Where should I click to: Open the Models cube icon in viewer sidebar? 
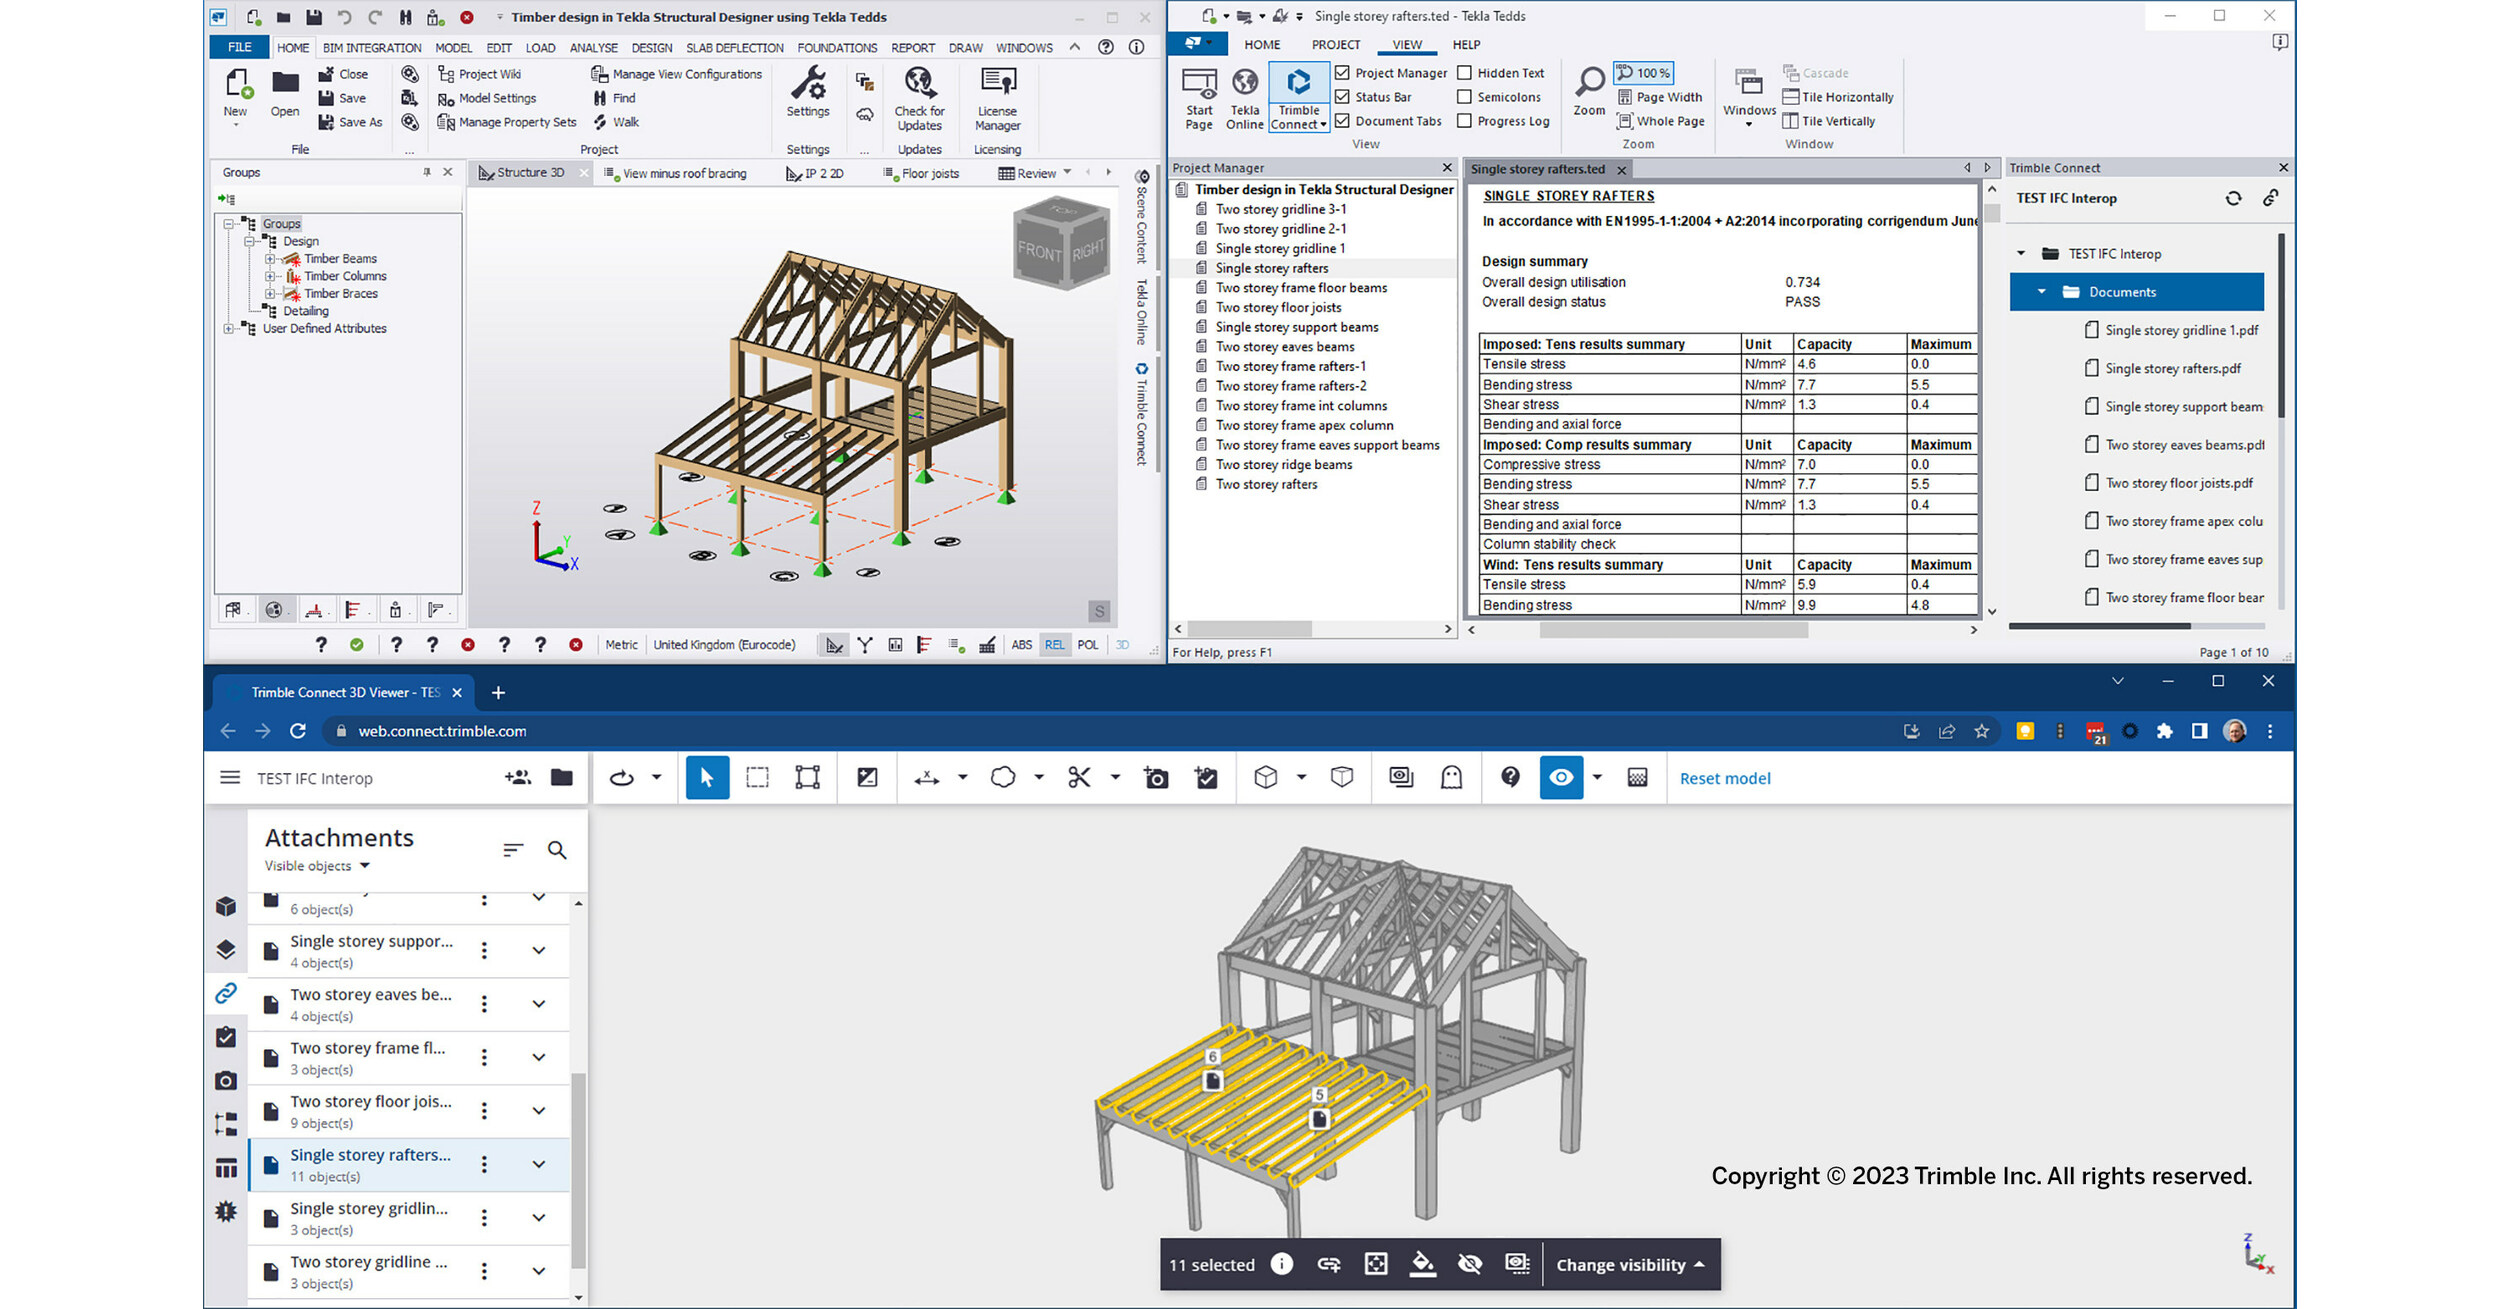(x=226, y=906)
